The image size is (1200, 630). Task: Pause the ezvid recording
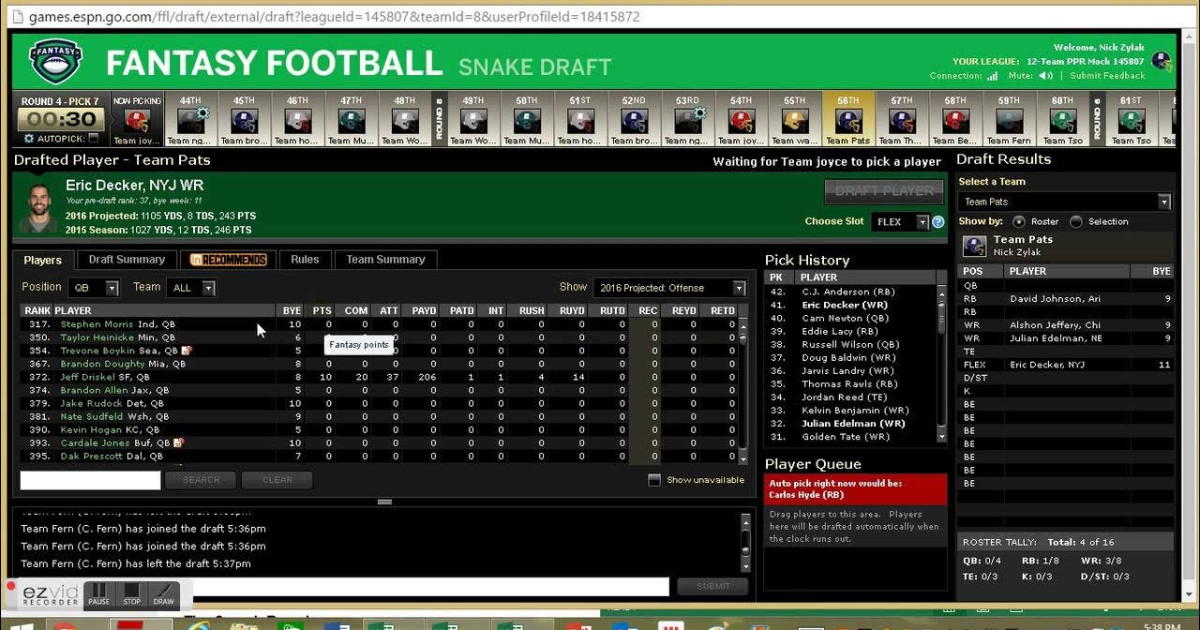click(x=98, y=594)
